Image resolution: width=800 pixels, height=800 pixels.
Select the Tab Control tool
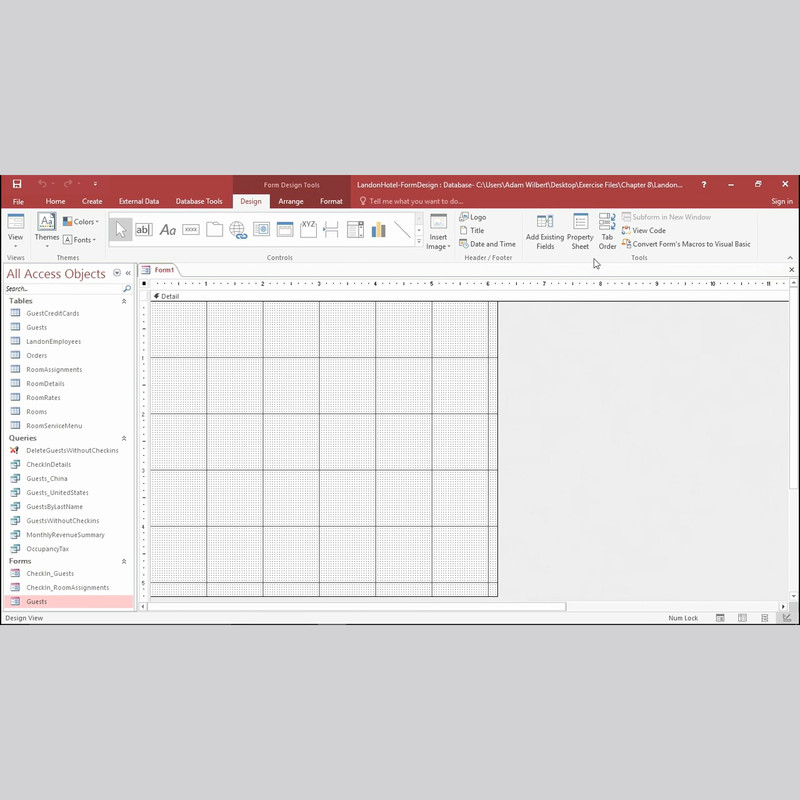tap(214, 230)
